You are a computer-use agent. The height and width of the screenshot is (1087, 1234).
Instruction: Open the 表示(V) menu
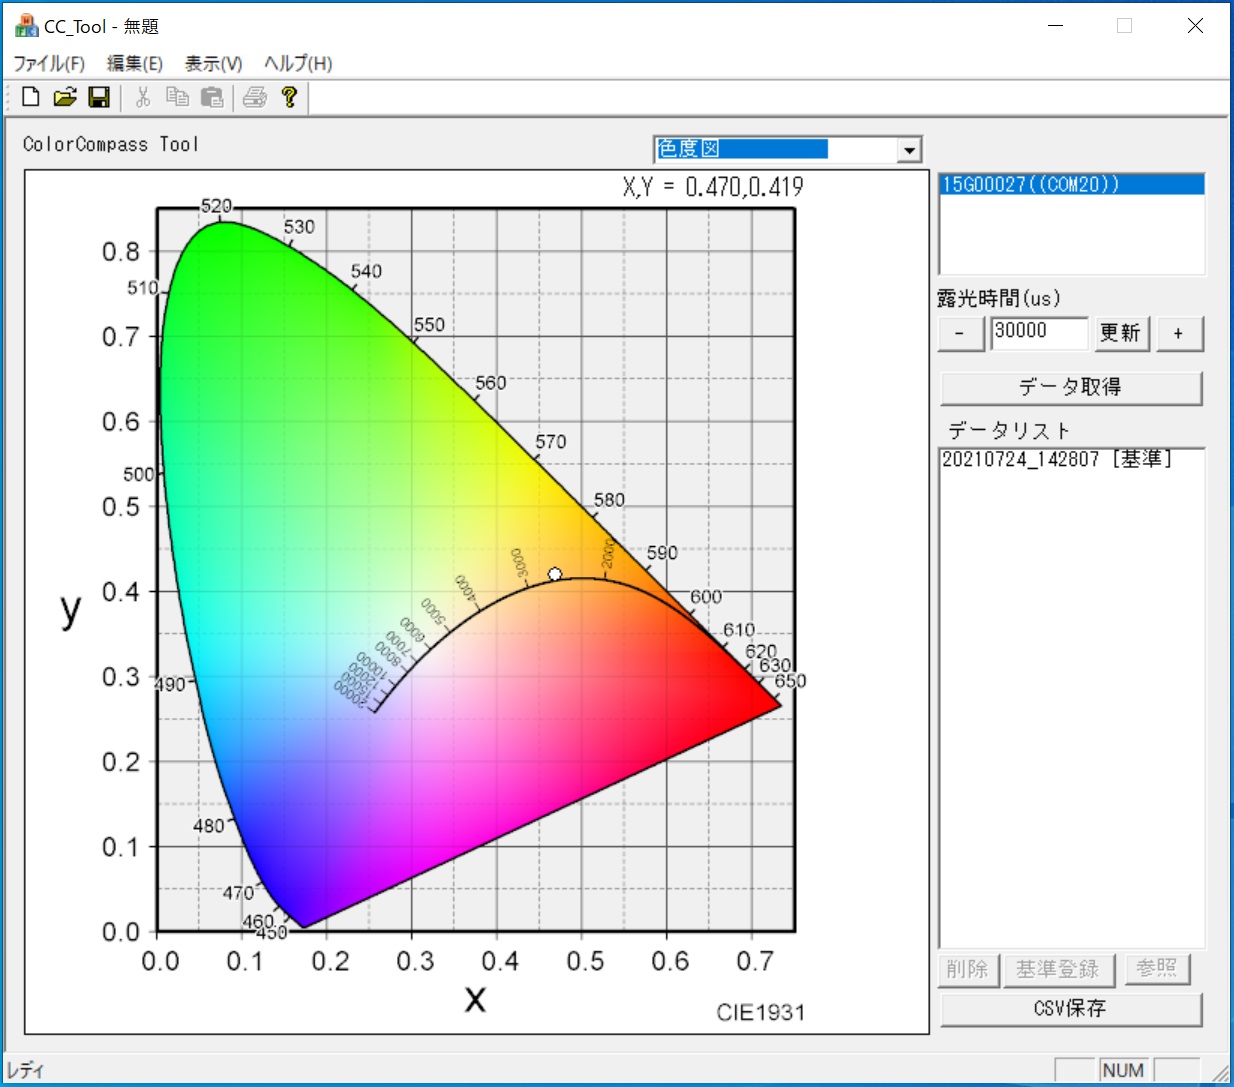click(x=214, y=63)
